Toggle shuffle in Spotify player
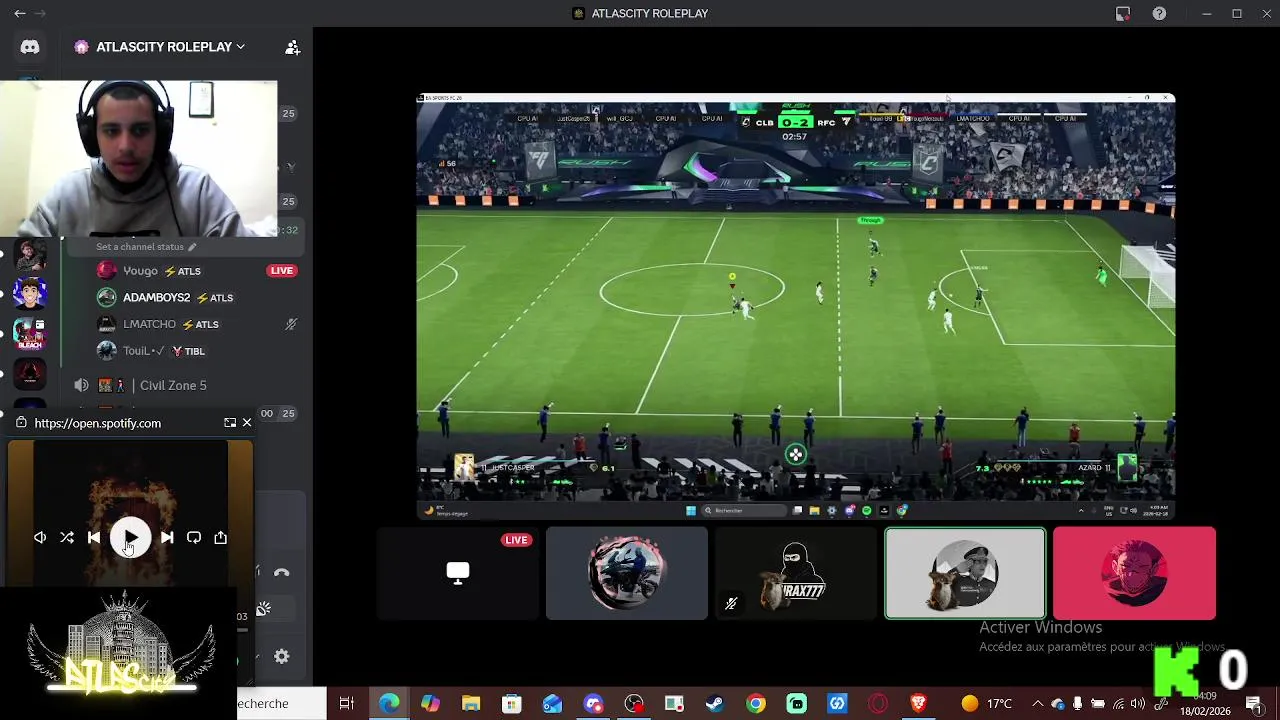 coord(67,538)
